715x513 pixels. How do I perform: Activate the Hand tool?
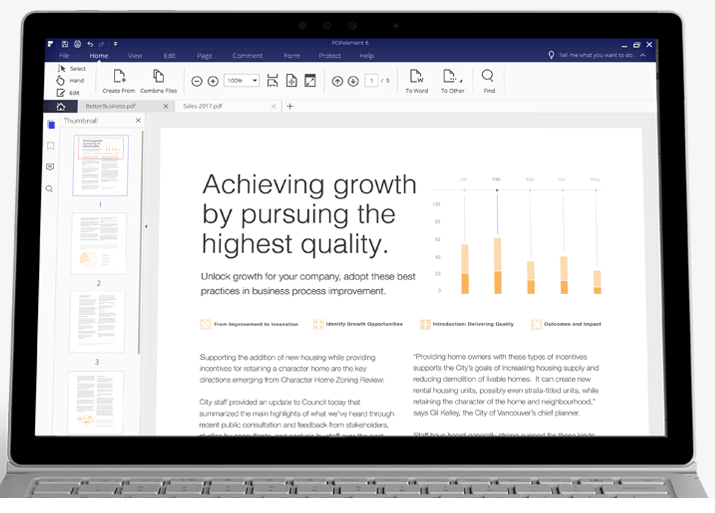62,80
